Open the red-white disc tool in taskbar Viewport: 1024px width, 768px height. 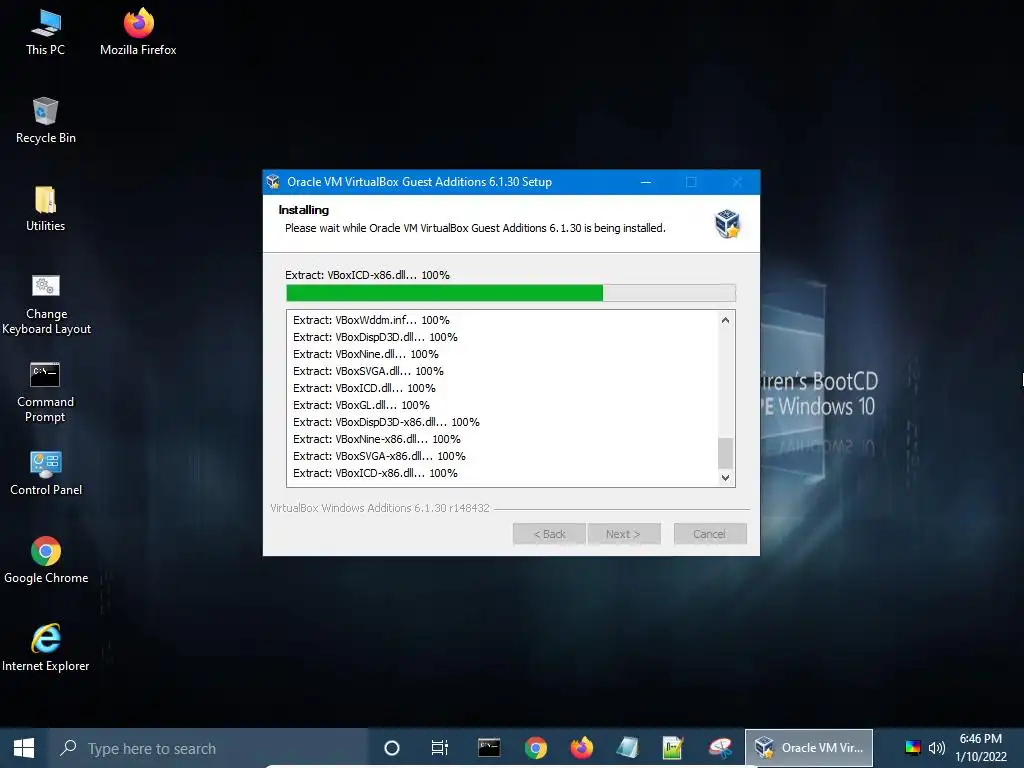point(720,748)
